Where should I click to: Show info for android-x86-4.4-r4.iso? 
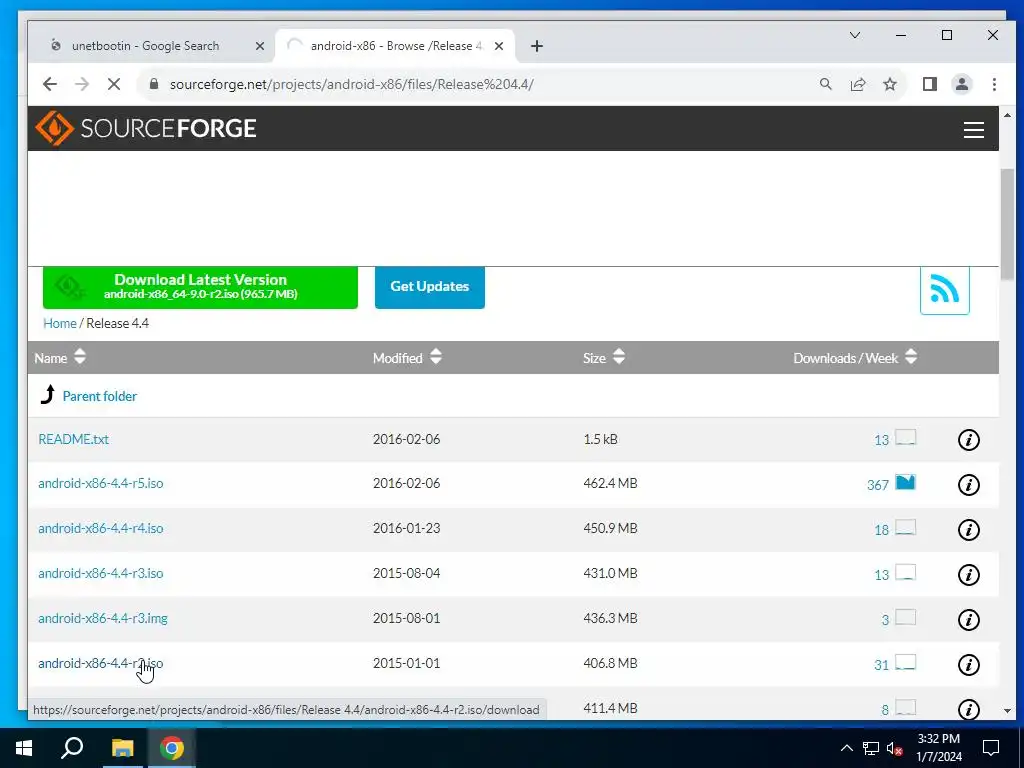pyautogui.click(x=968, y=530)
